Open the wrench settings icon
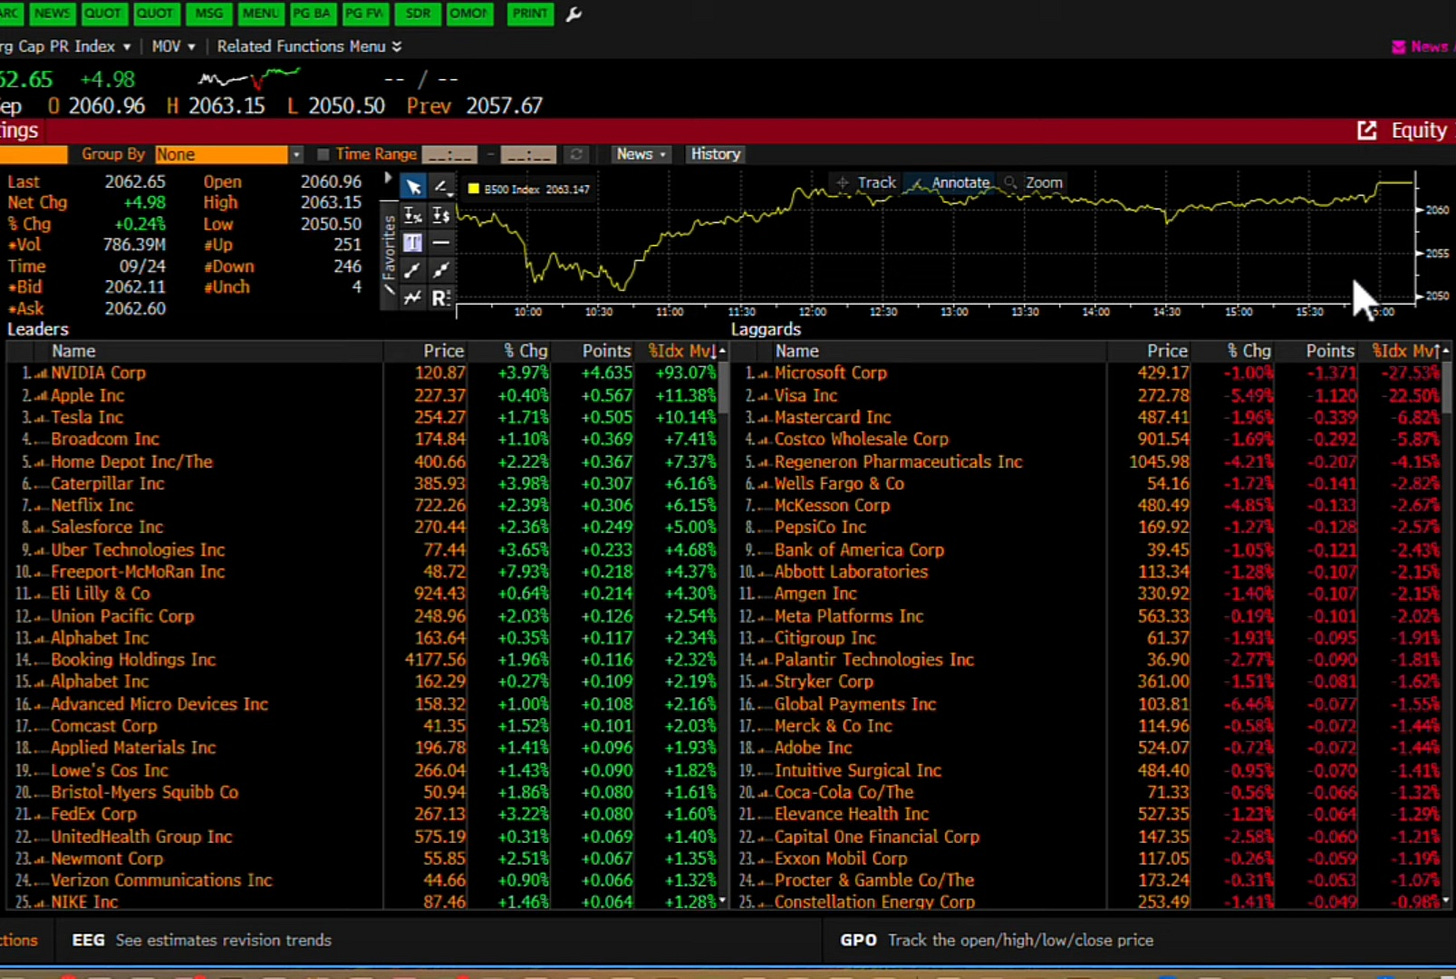Screen dimensions: 1456x979 574,14
